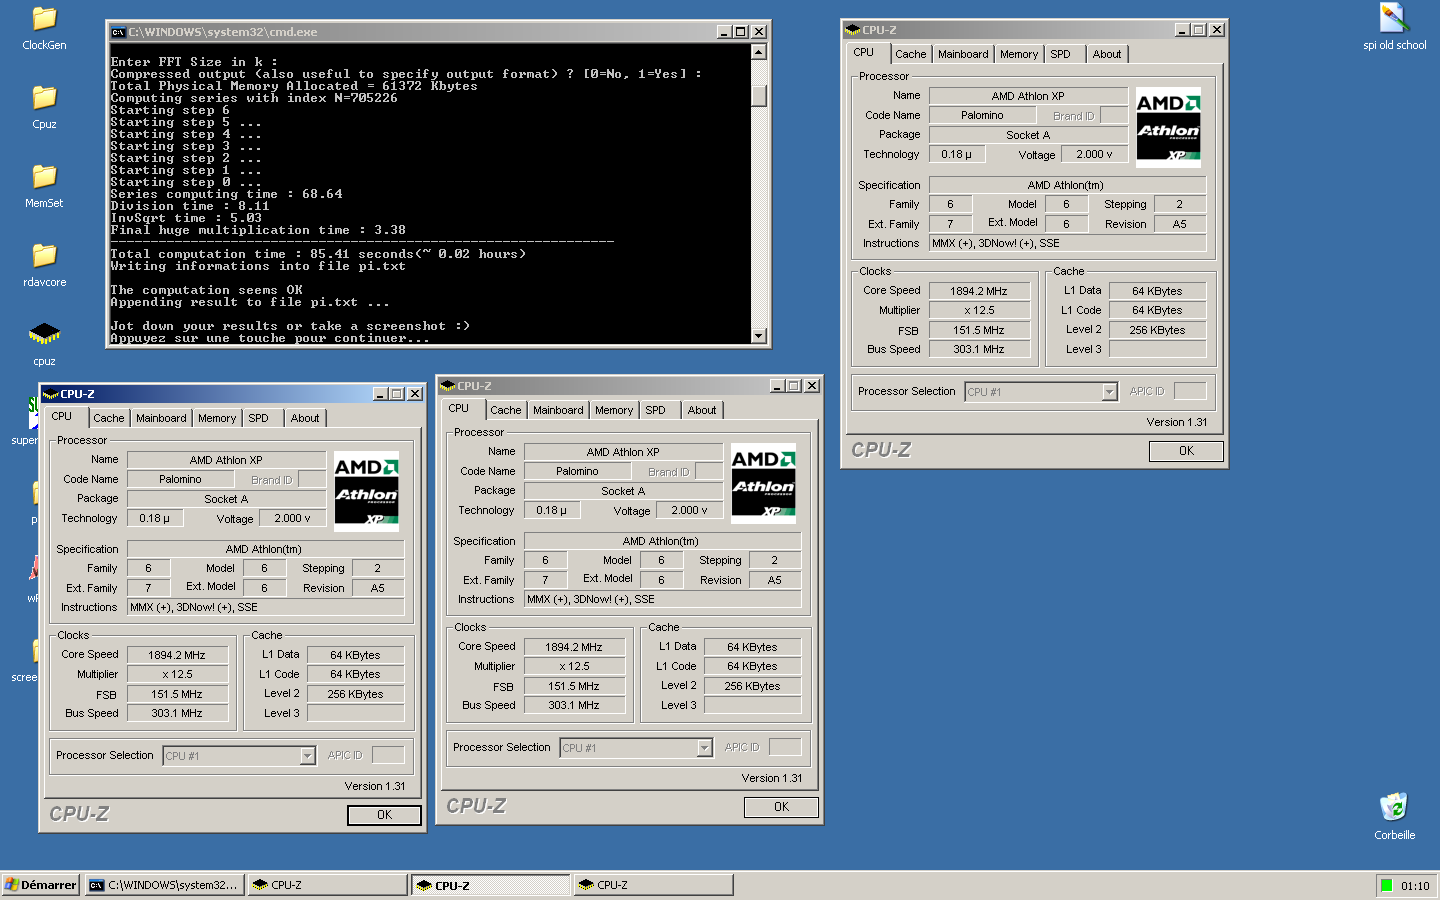The width and height of the screenshot is (1440, 900).
Task: Expand Processor Selection dropdown in top-right CPU-Z
Action: [1109, 392]
